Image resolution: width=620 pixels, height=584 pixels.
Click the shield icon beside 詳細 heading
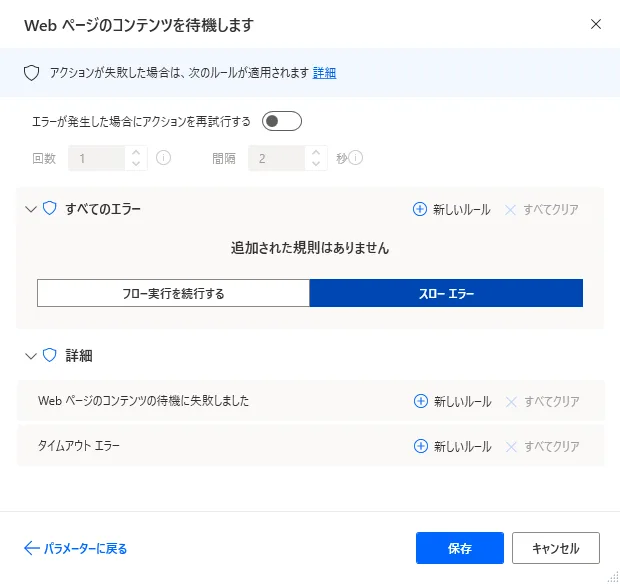pyautogui.click(x=50, y=355)
